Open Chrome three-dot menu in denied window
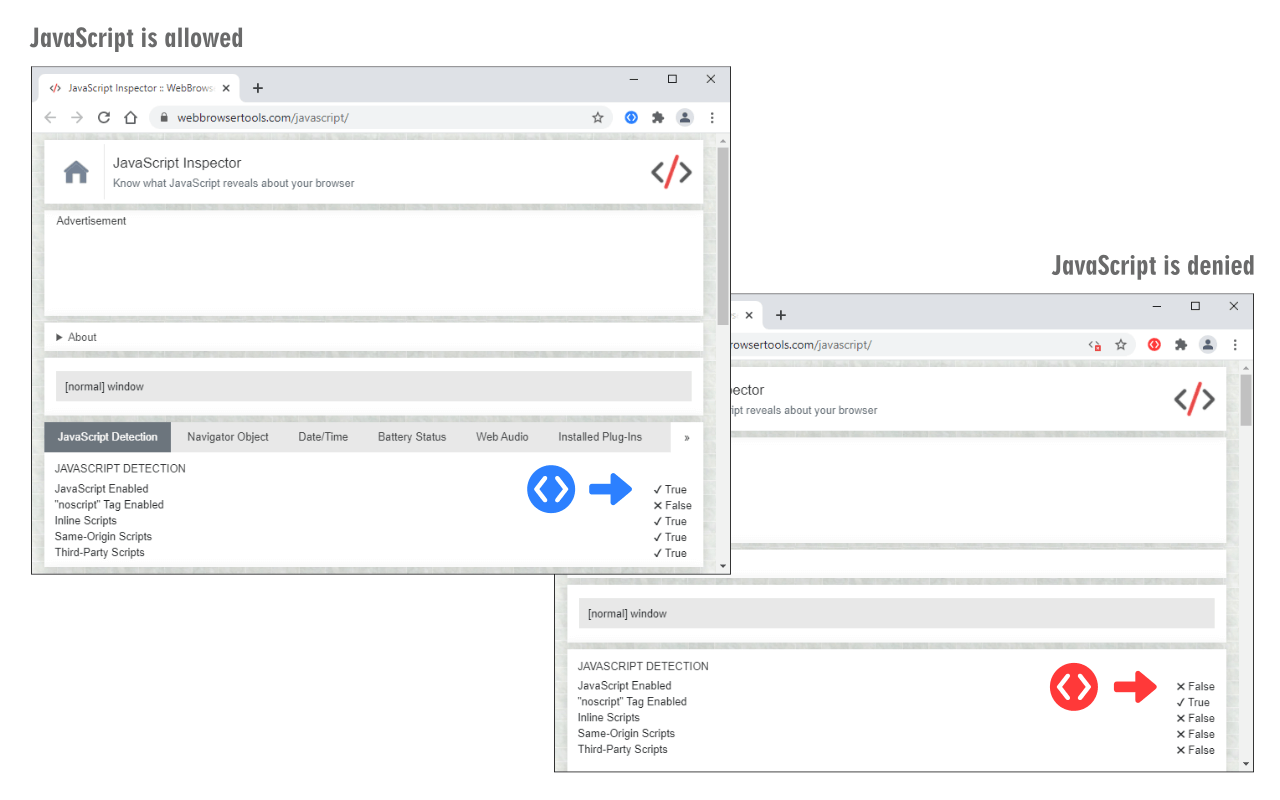1280x800 pixels. [x=1235, y=344]
